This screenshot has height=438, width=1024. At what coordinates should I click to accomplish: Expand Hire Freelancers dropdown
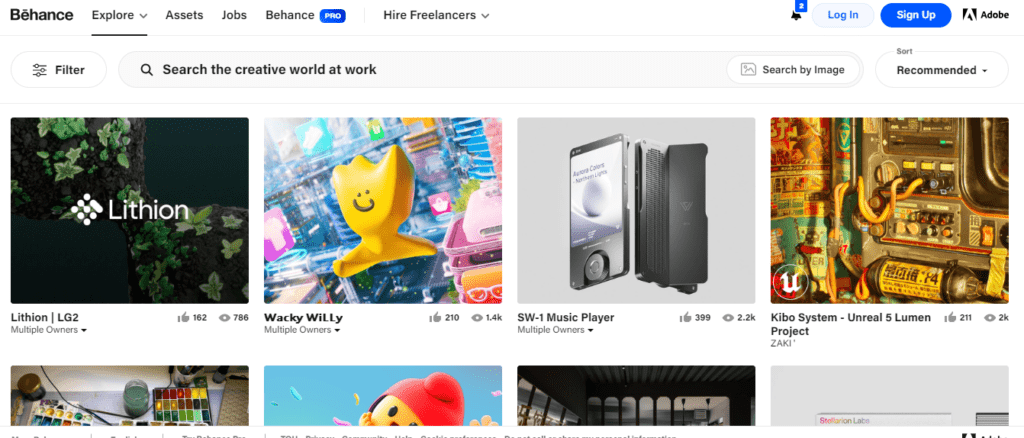click(x=436, y=15)
